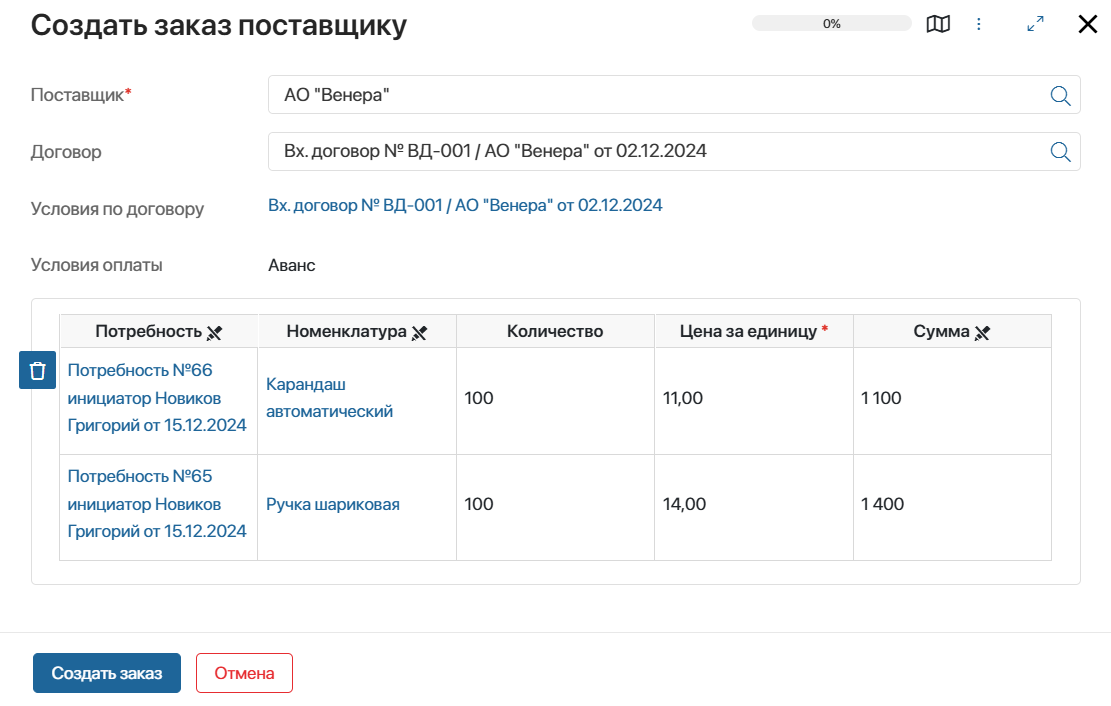Click the Условия по договору label
This screenshot has height=706, width=1111.
point(117,209)
